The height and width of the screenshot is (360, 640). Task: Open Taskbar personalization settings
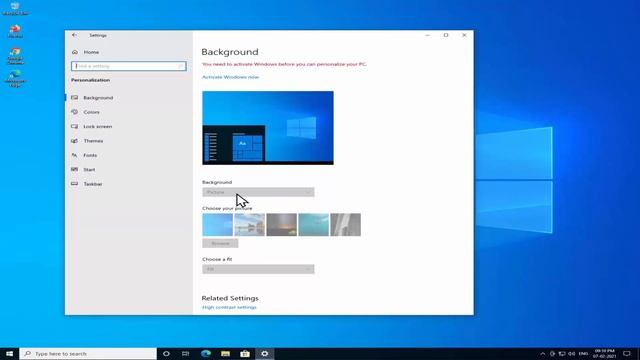point(93,184)
